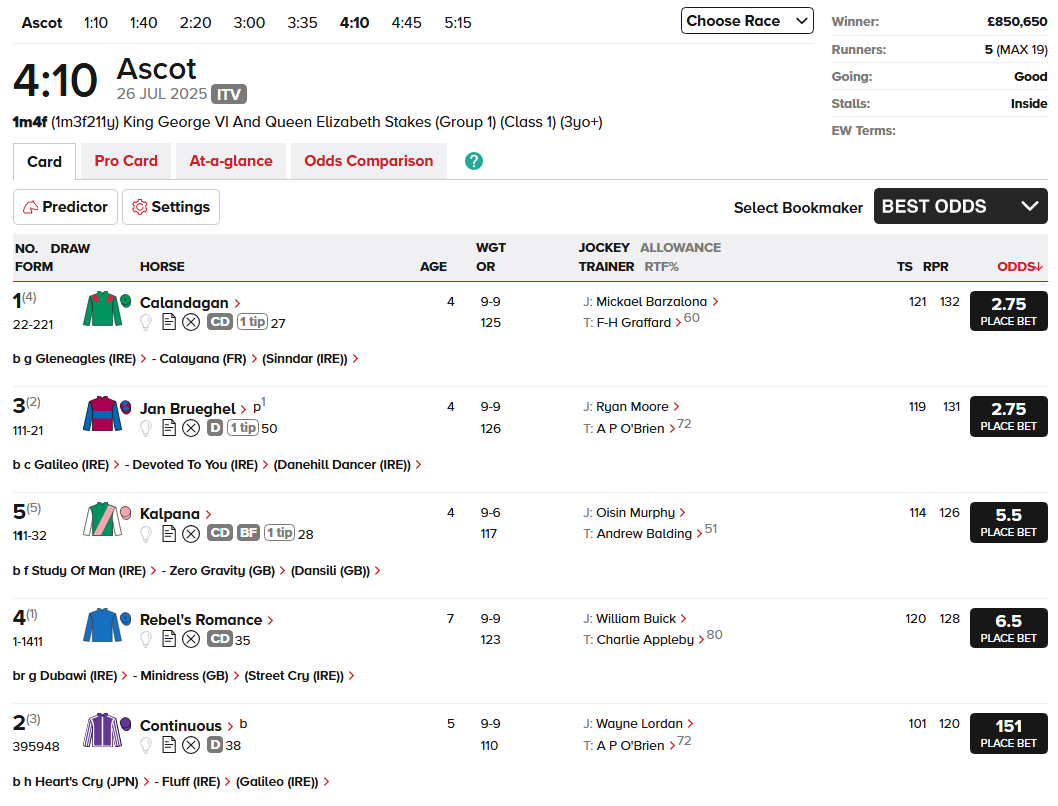Sort by ODDS column header
The image size is (1058, 806).
coord(1020,266)
